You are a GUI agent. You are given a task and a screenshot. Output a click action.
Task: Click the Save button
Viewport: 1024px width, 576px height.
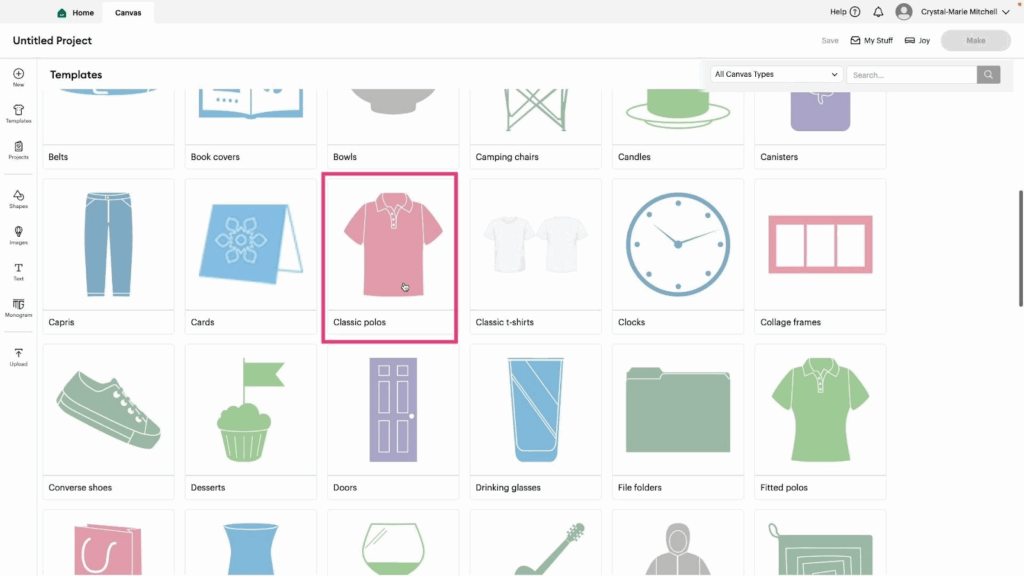pyautogui.click(x=830, y=40)
